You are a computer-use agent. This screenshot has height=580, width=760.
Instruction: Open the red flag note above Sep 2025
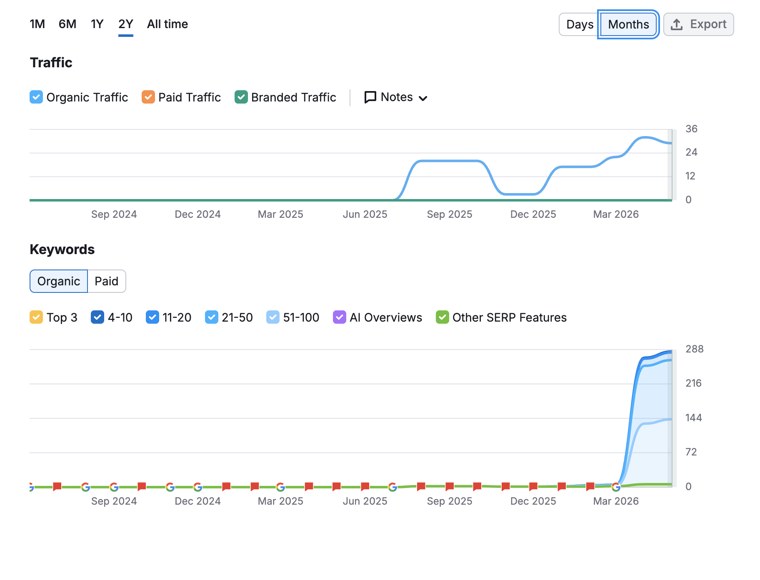tap(449, 486)
